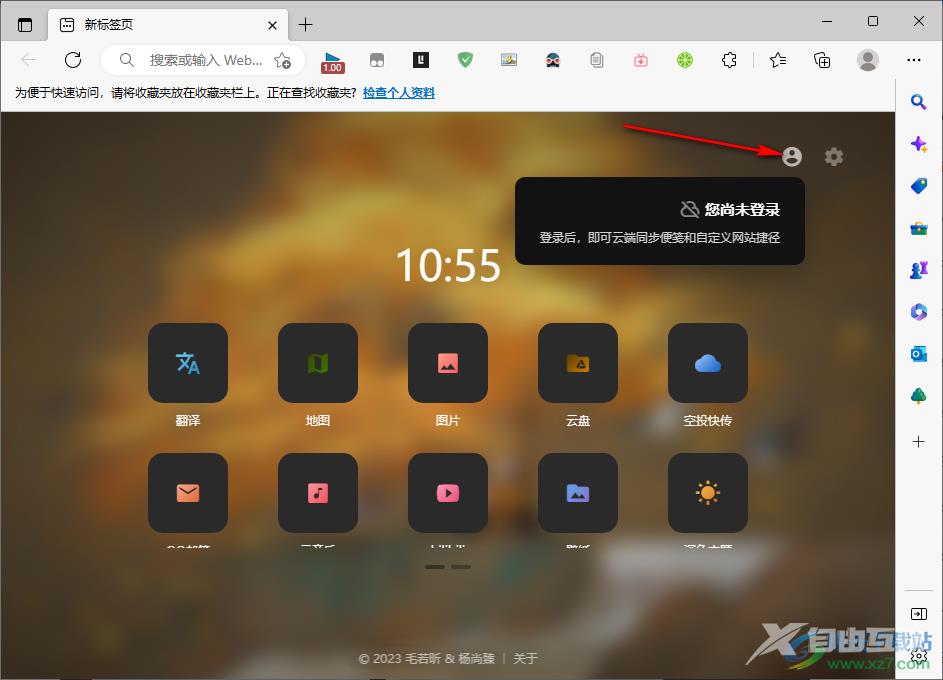Open browser settings via the account avatar icon
Image resolution: width=943 pixels, height=680 pixels.
868,60
